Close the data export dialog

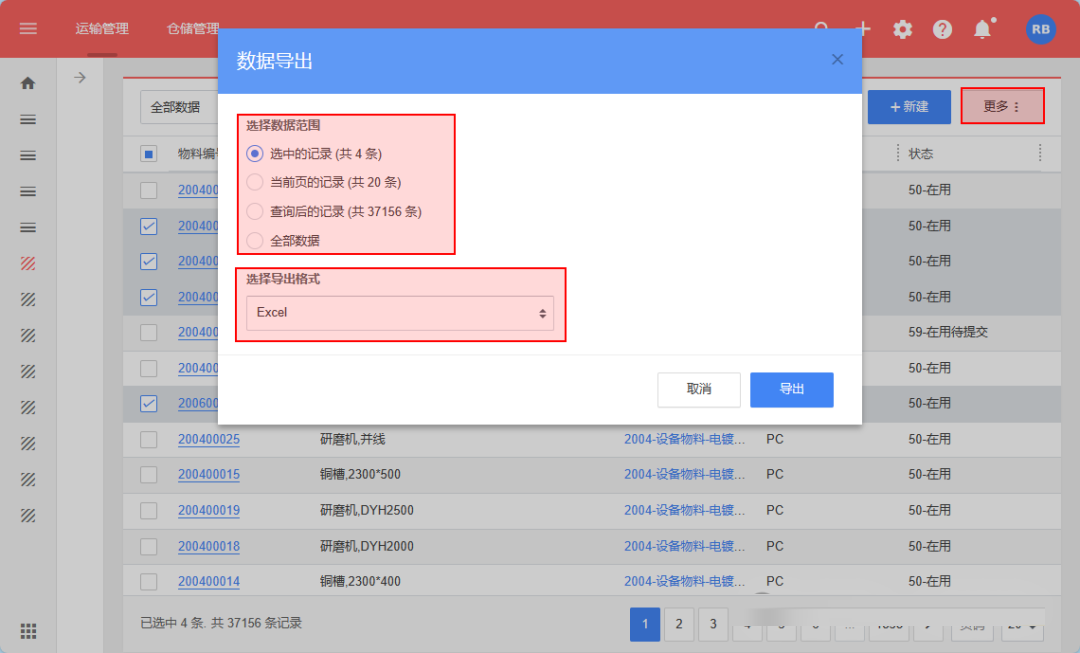837,60
